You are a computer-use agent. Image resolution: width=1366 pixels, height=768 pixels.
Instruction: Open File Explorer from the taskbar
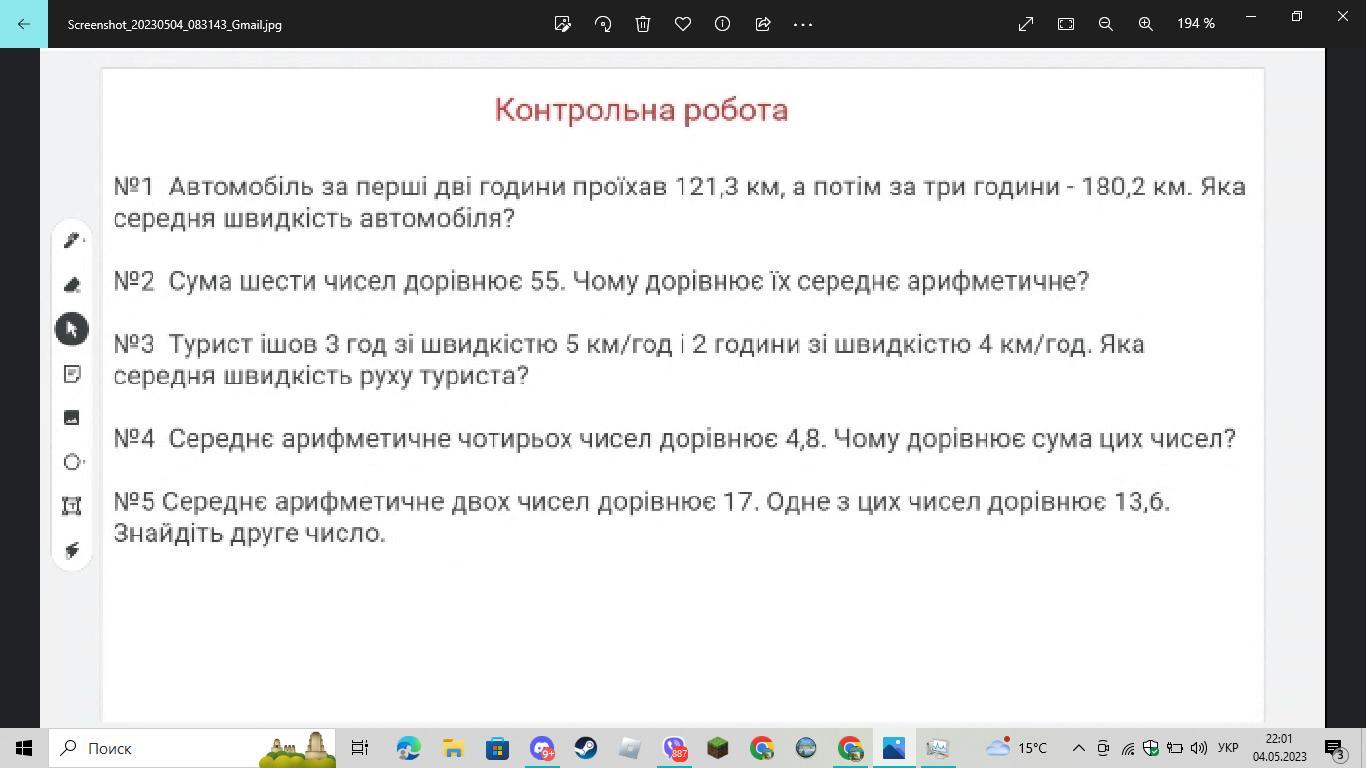click(x=453, y=748)
